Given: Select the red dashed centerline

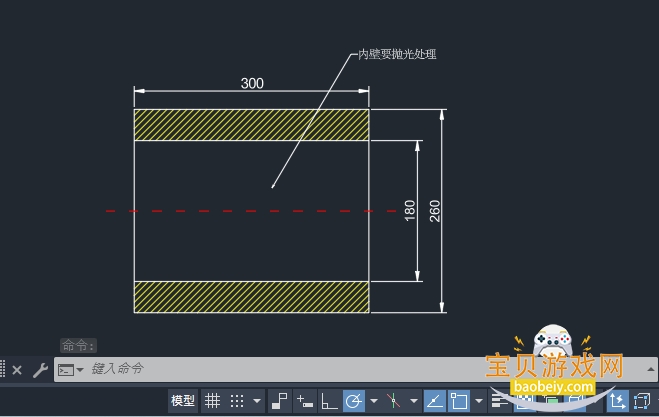Looking at the screenshot, I should point(251,211).
